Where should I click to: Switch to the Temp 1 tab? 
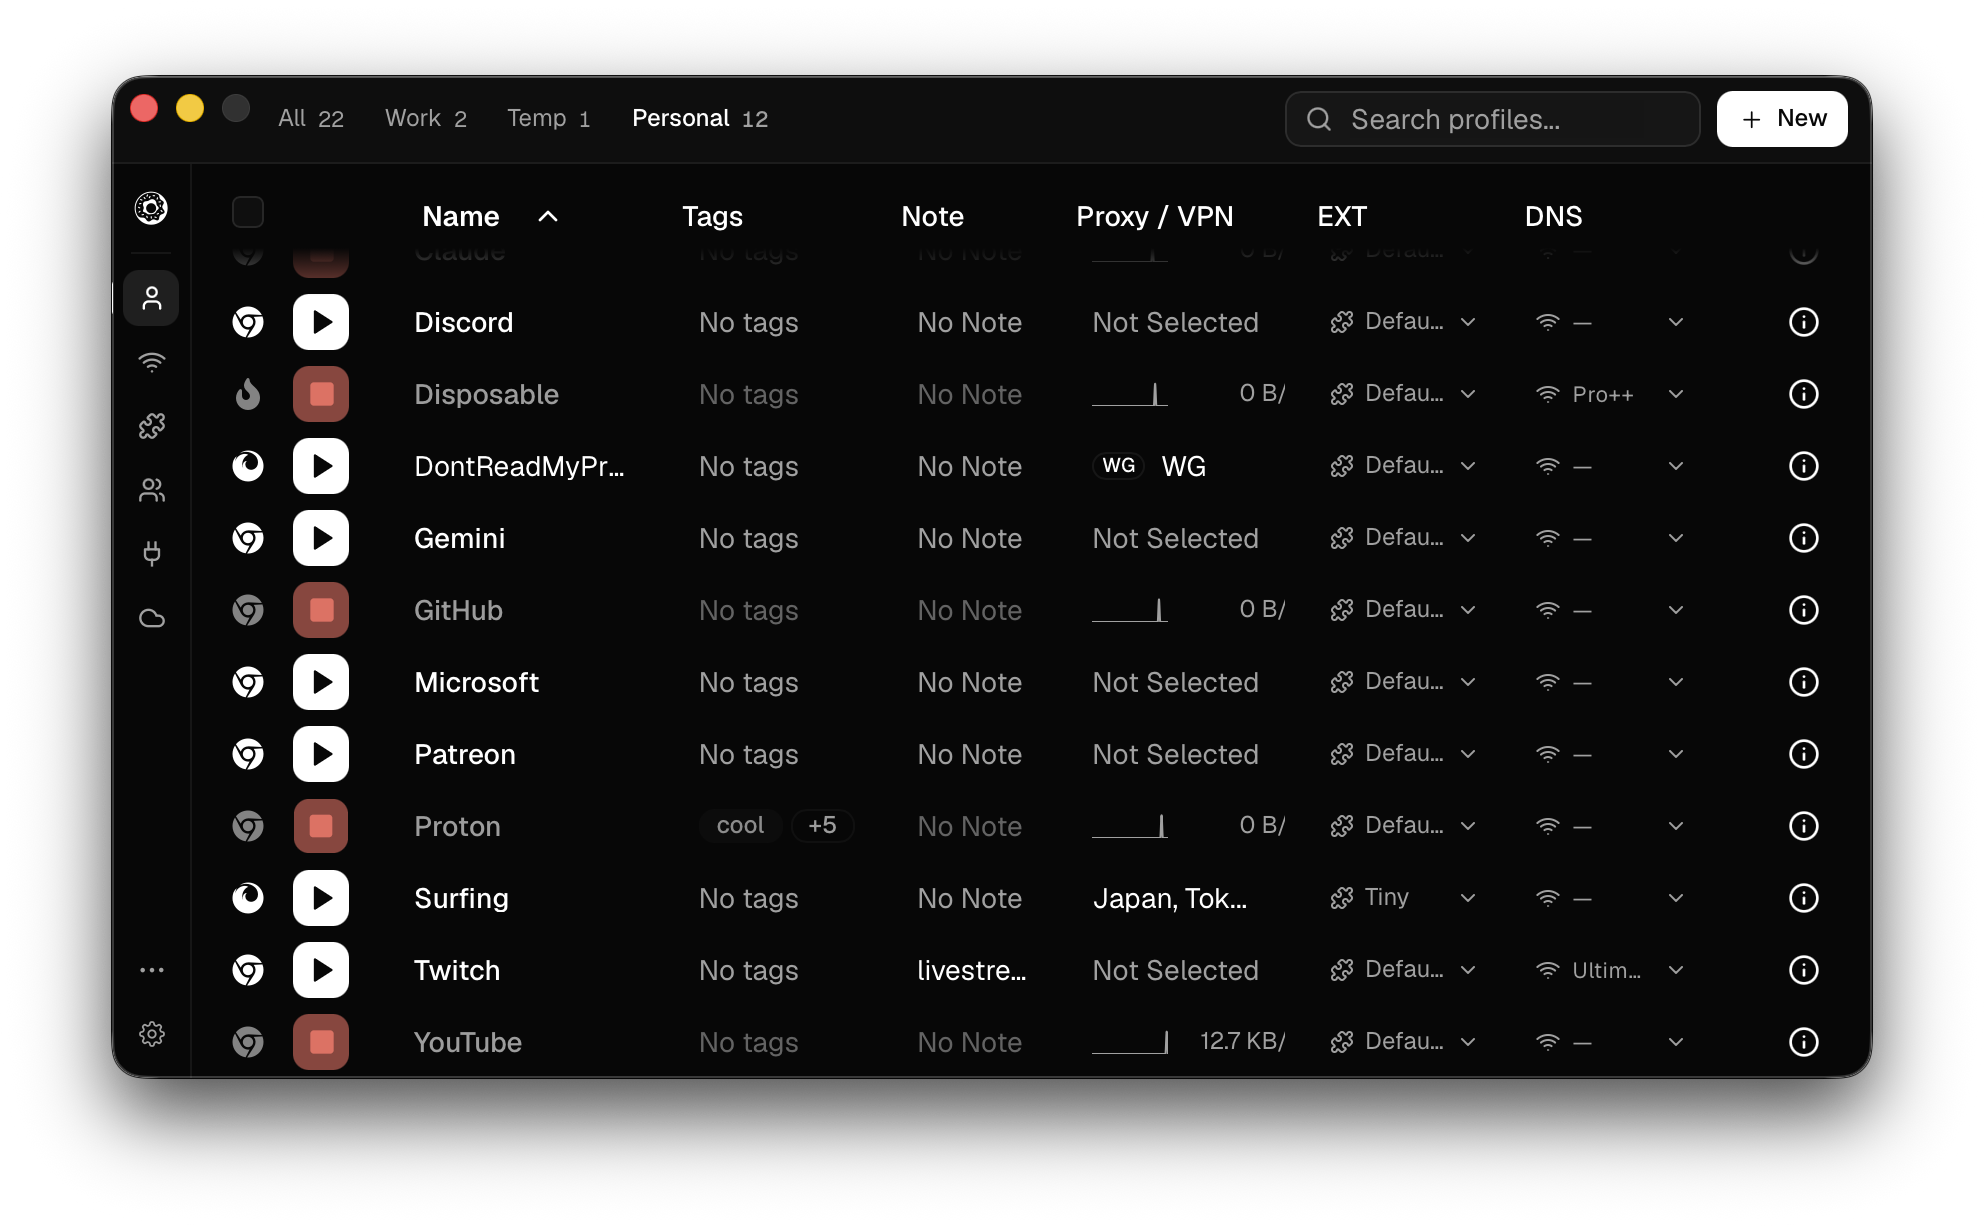coord(549,118)
